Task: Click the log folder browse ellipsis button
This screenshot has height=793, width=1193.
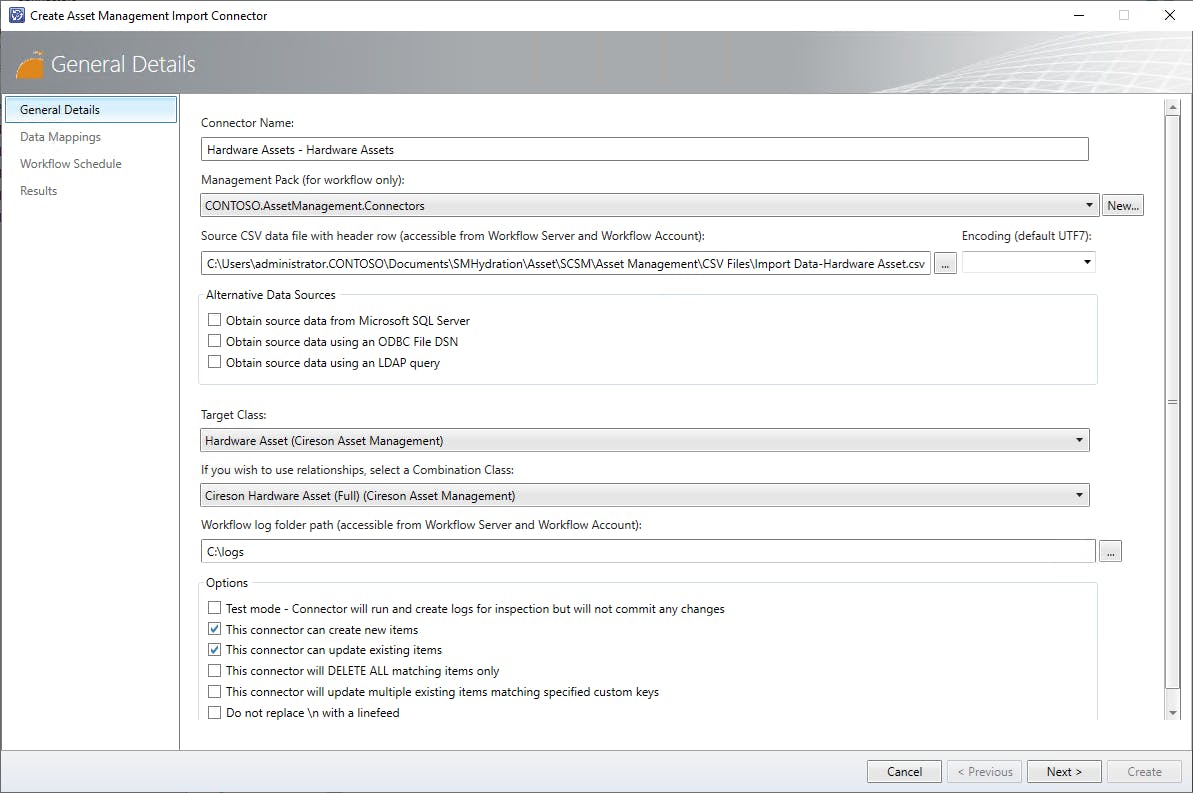Action: click(1110, 551)
